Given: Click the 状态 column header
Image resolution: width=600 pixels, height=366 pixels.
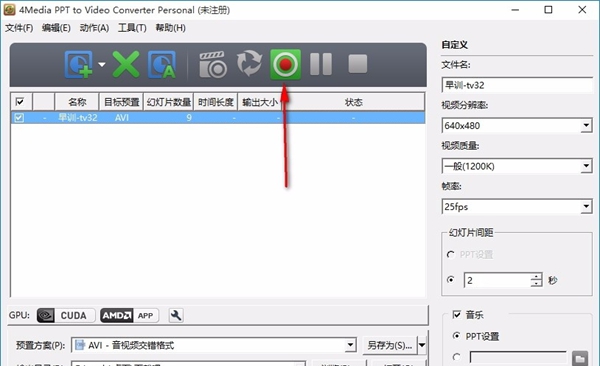Looking at the screenshot, I should (353, 102).
